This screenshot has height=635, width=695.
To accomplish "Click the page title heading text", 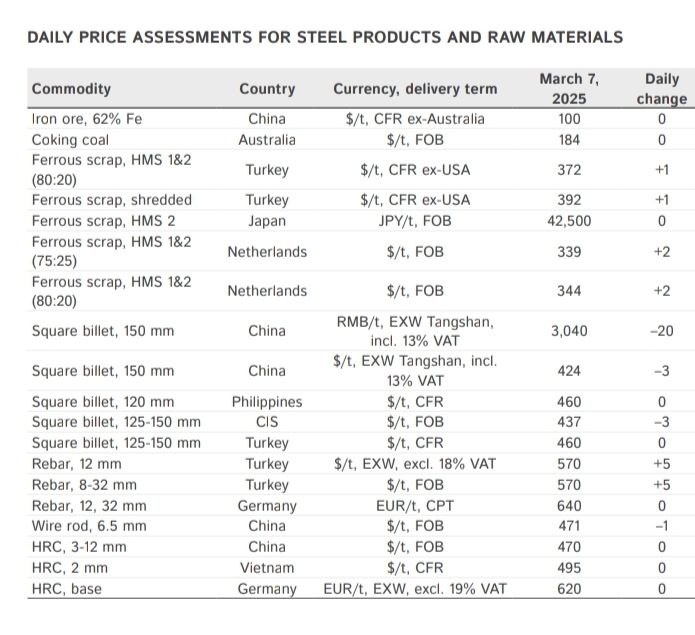I will (x=325, y=37).
